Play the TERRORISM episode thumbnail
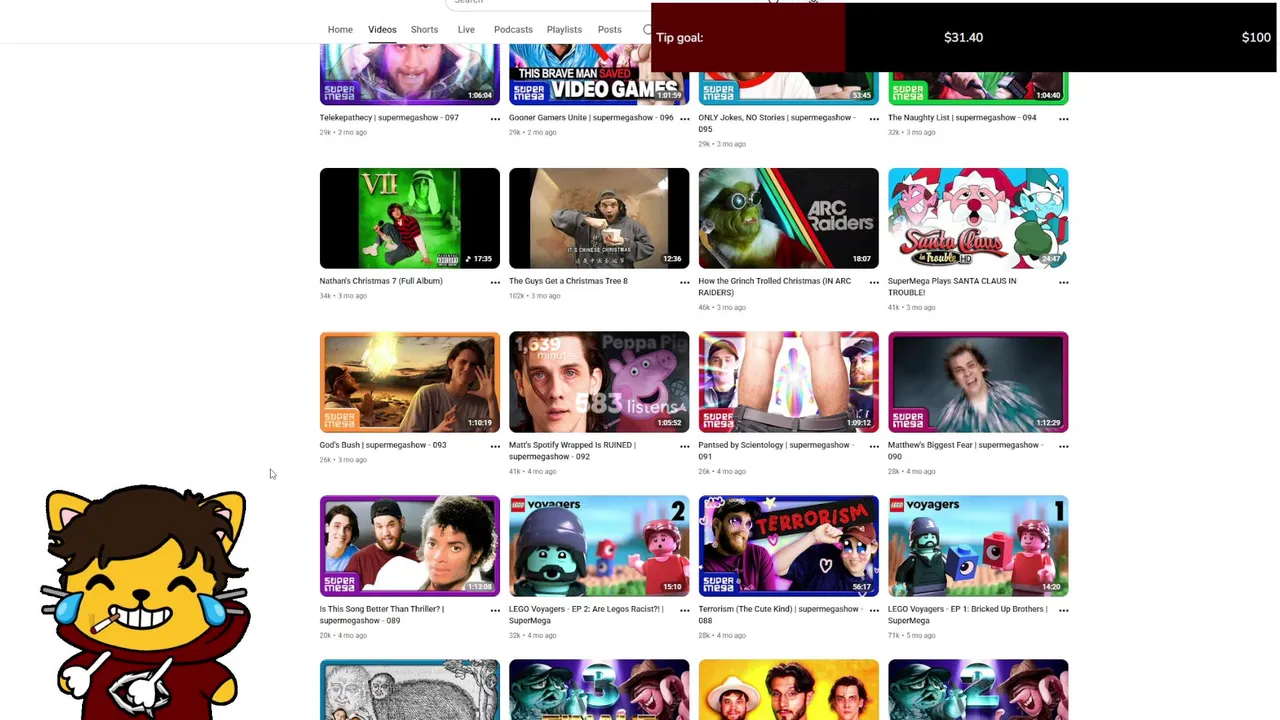The height and width of the screenshot is (720, 1280). click(x=788, y=546)
